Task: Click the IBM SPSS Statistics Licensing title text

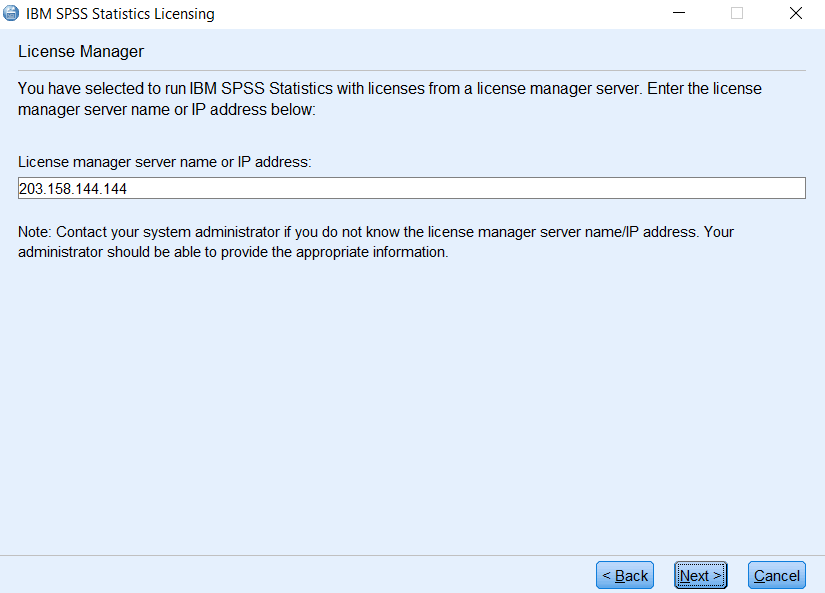Action: click(120, 14)
